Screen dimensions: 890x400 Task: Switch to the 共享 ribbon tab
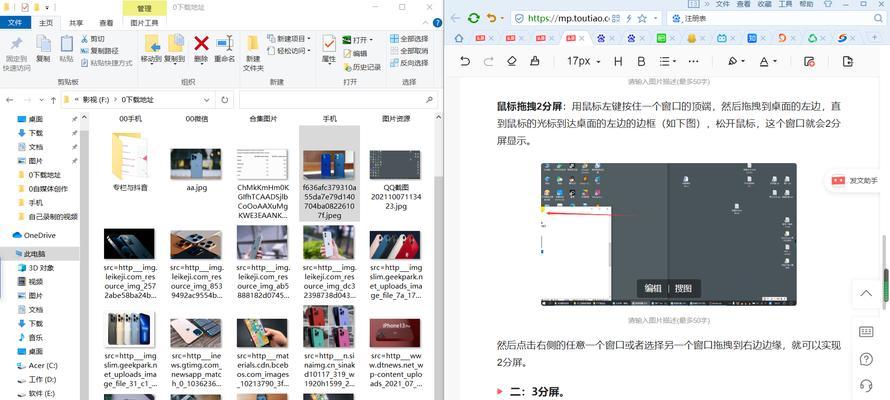click(76, 23)
